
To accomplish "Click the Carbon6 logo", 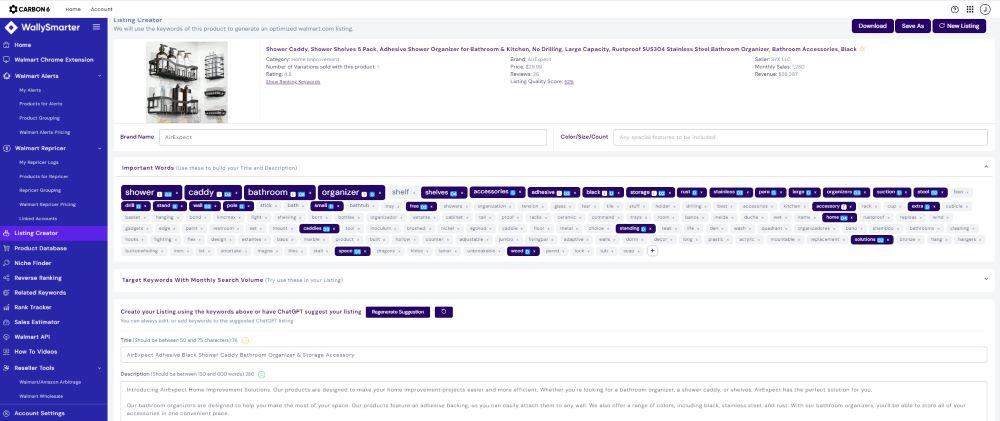I will [31, 9].
